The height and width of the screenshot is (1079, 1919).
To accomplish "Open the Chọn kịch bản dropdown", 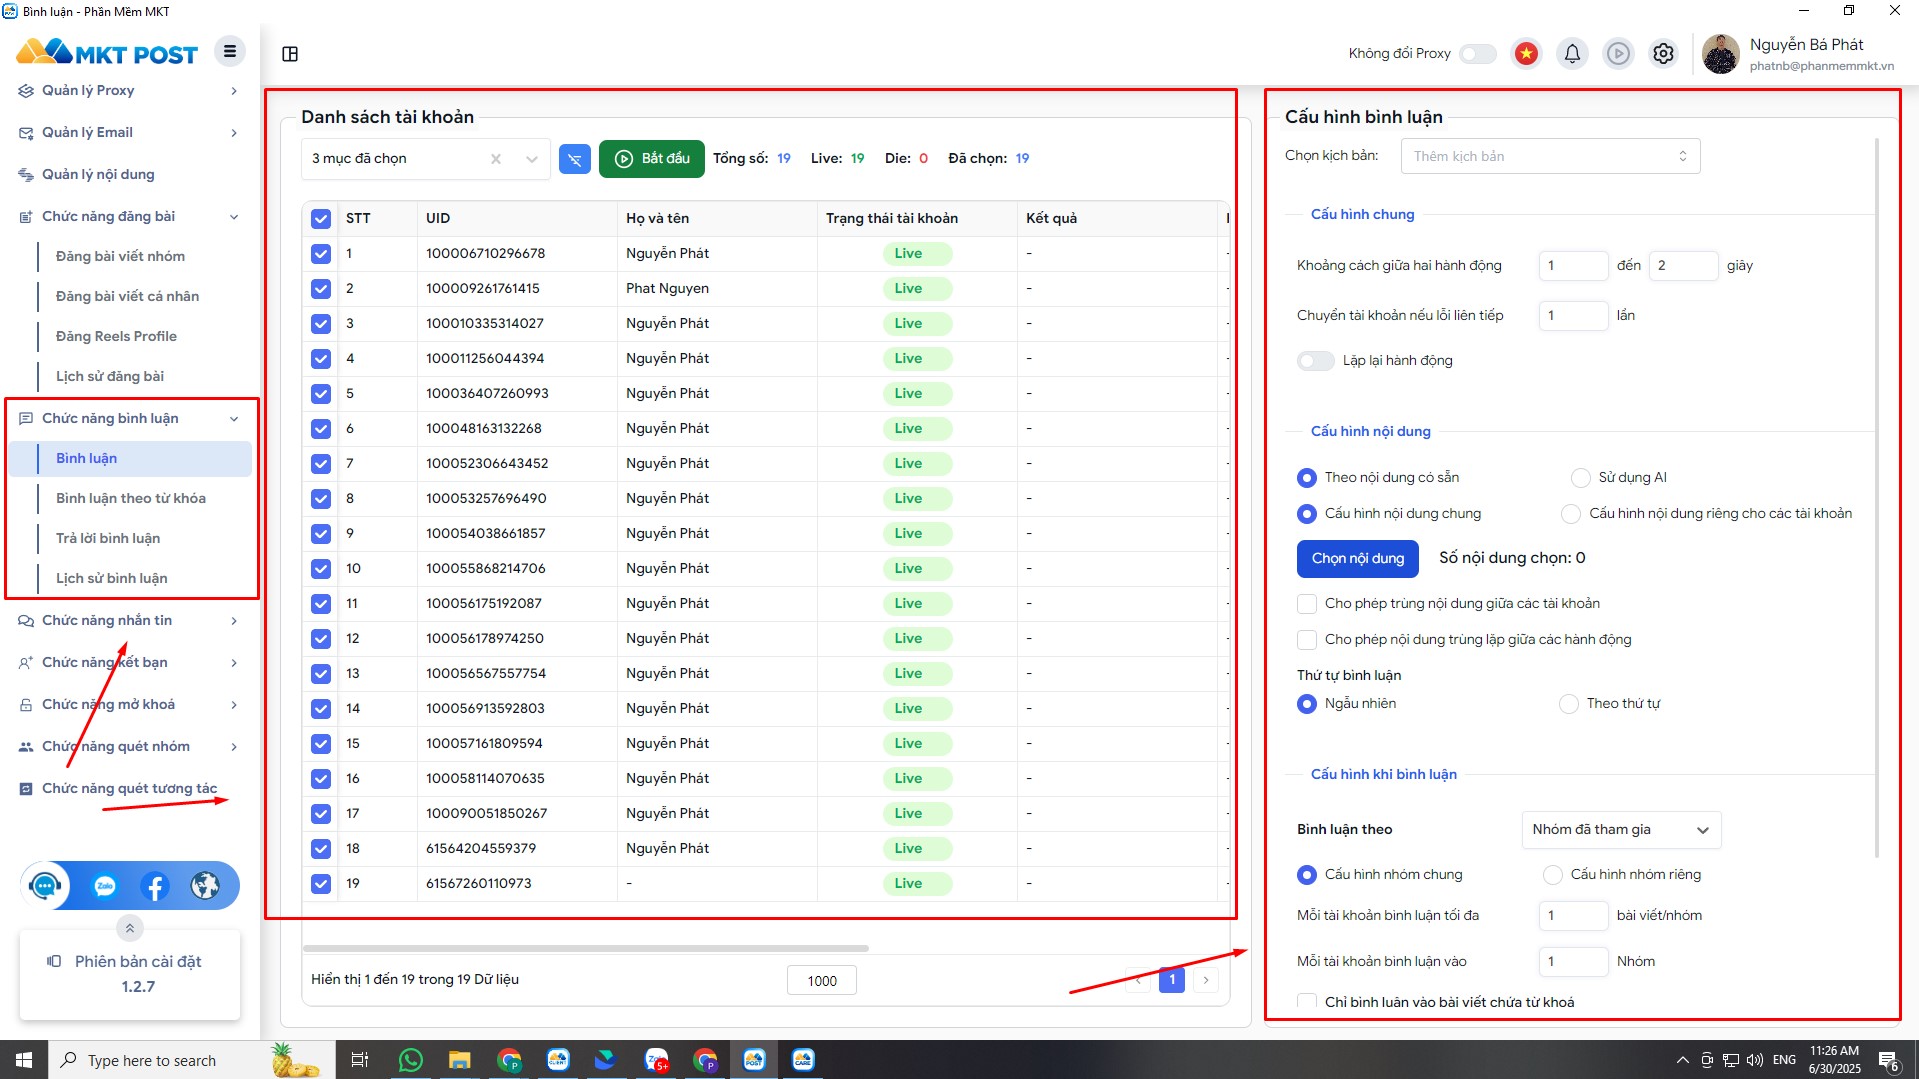I will 1549,157.
